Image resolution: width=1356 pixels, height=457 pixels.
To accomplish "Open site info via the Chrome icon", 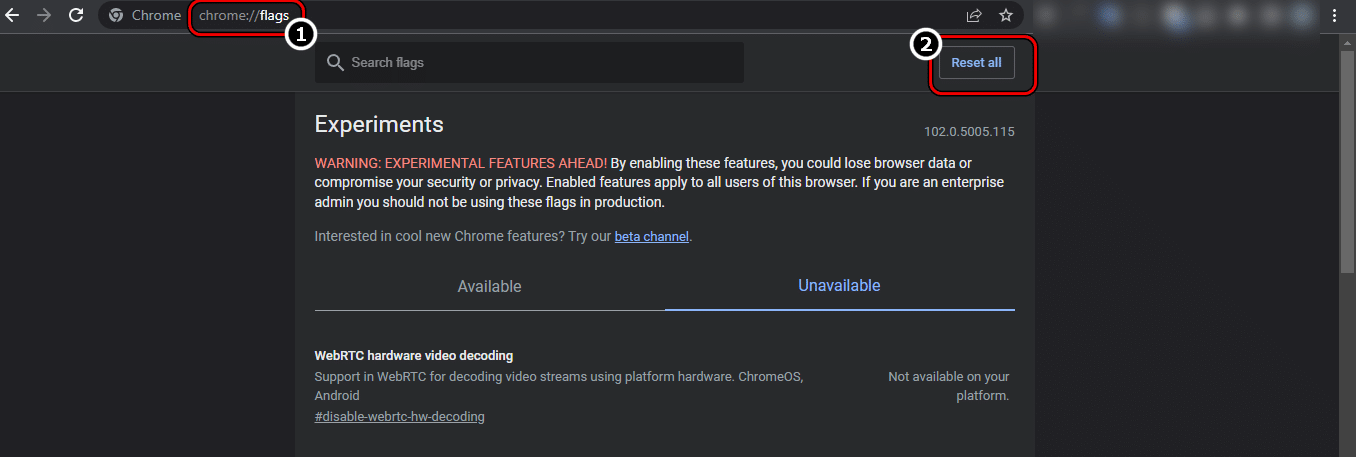I will 116,15.
